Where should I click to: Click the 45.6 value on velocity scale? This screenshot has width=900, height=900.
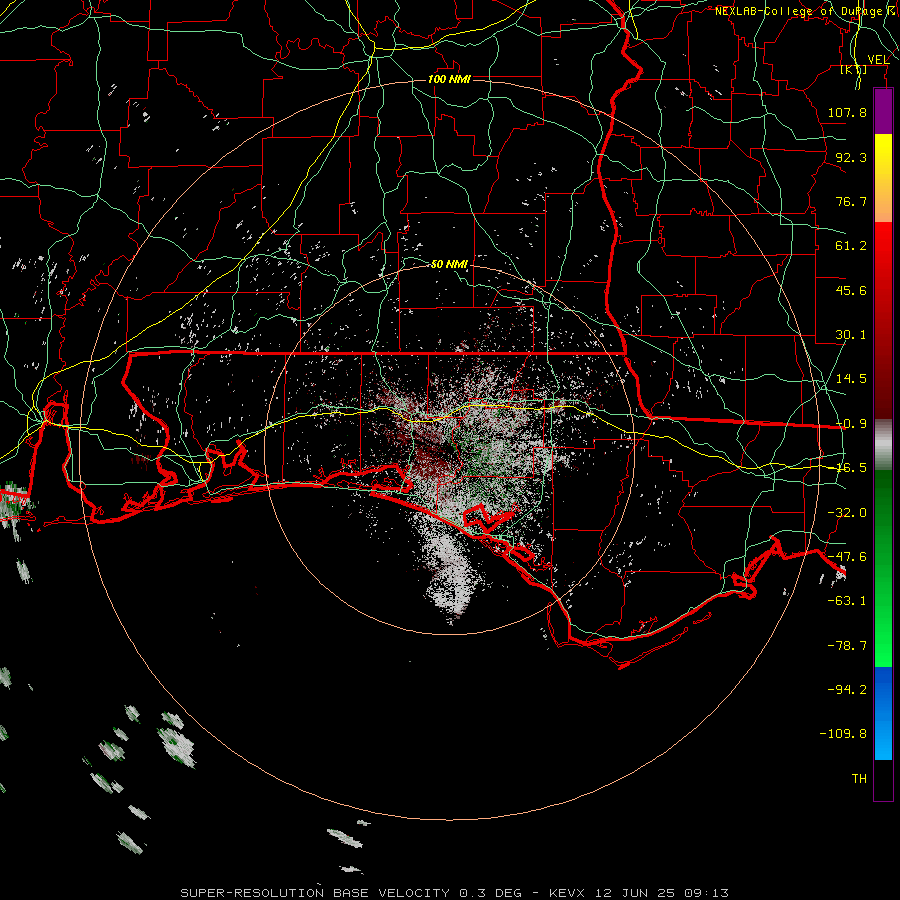(851, 290)
